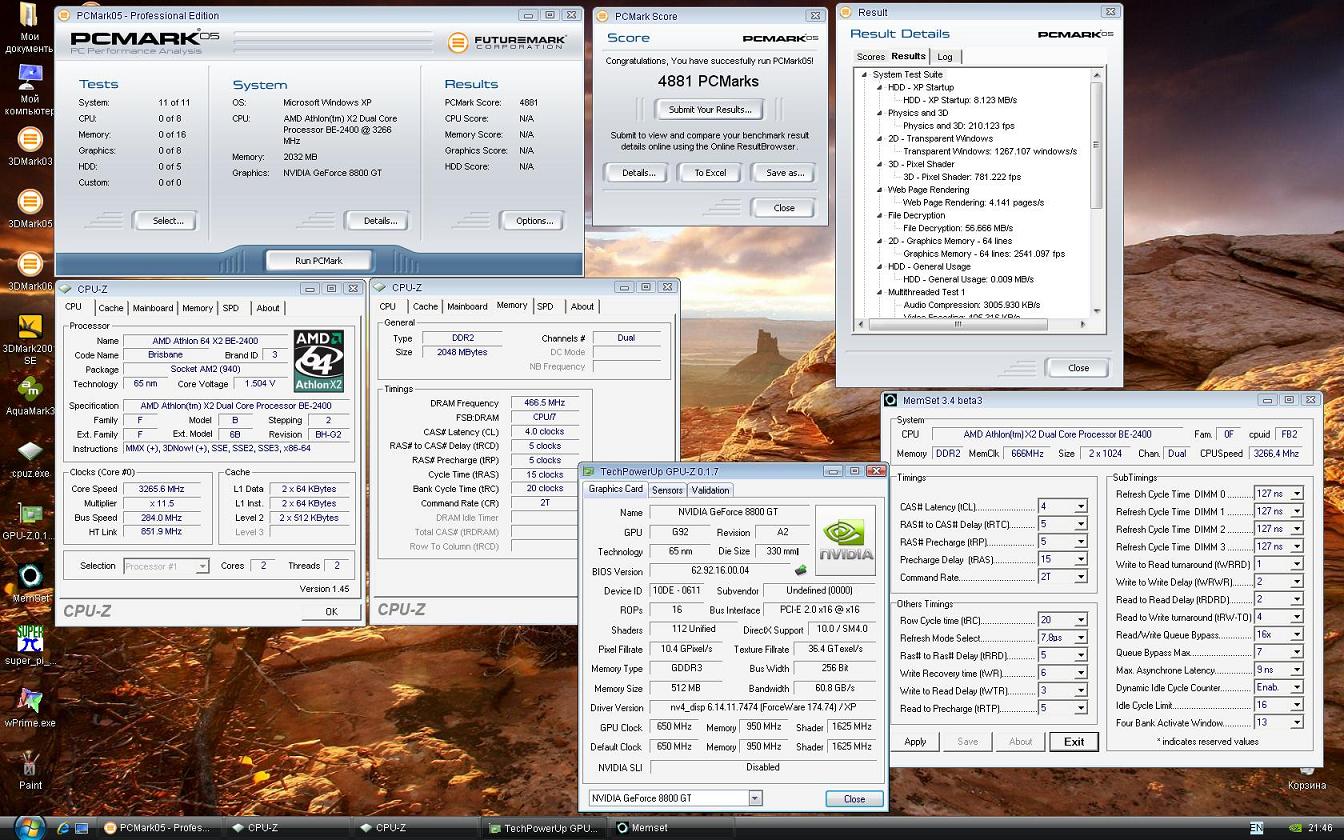Click the 4881 PCMarks score text
Viewport: 1344px width, 840px height.
coord(708,82)
